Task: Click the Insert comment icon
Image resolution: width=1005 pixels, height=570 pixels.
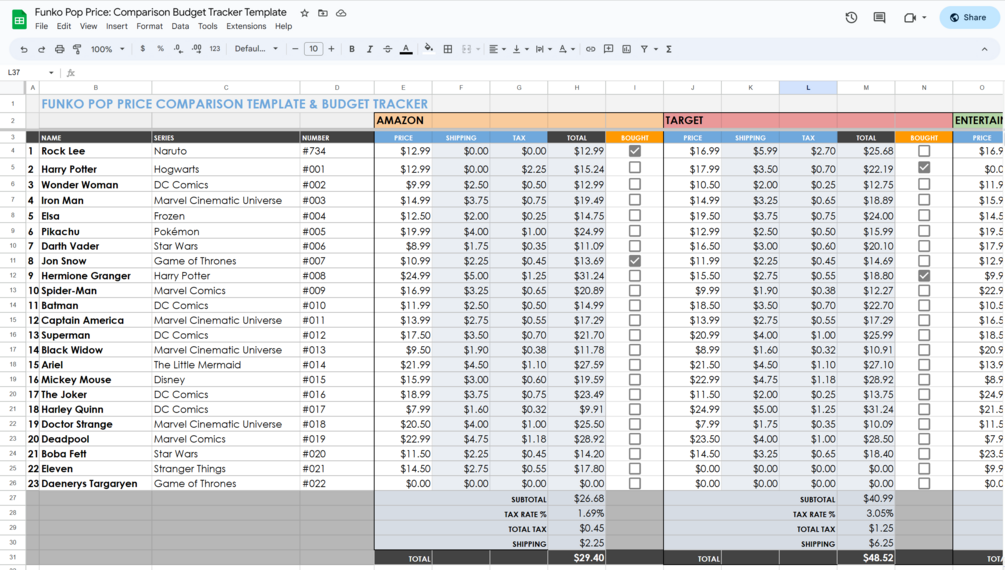Action: [x=608, y=49]
